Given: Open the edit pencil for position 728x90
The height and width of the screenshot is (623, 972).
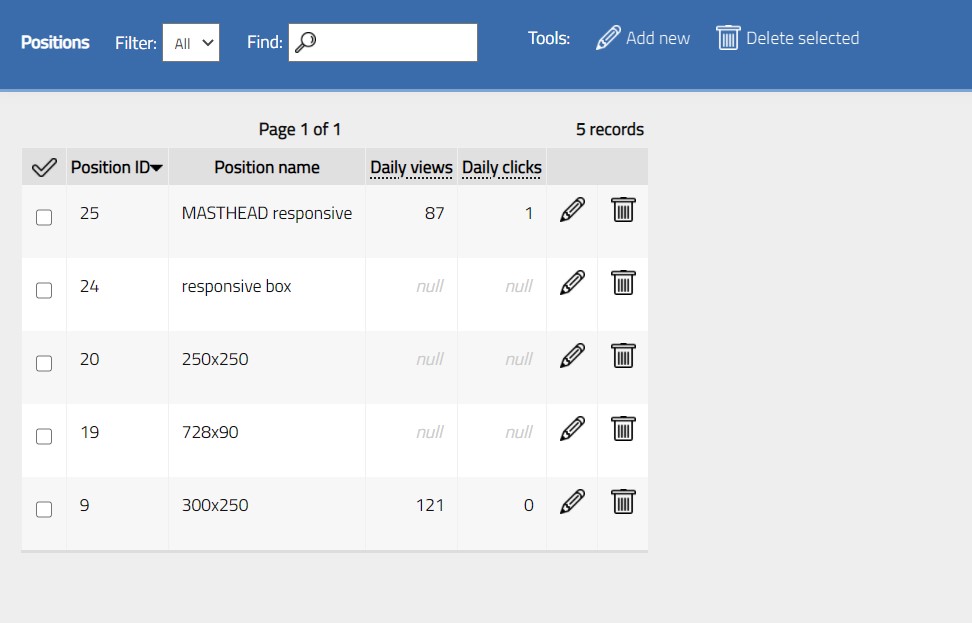Looking at the screenshot, I should click(571, 428).
